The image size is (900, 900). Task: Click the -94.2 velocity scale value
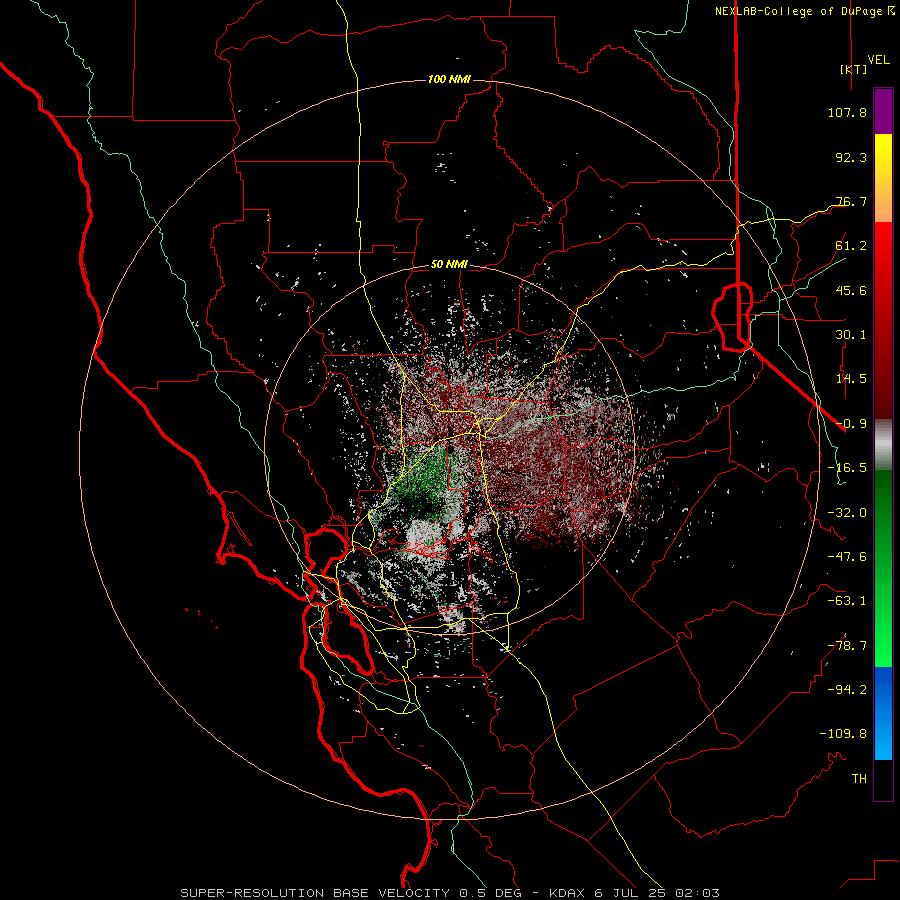pos(847,690)
